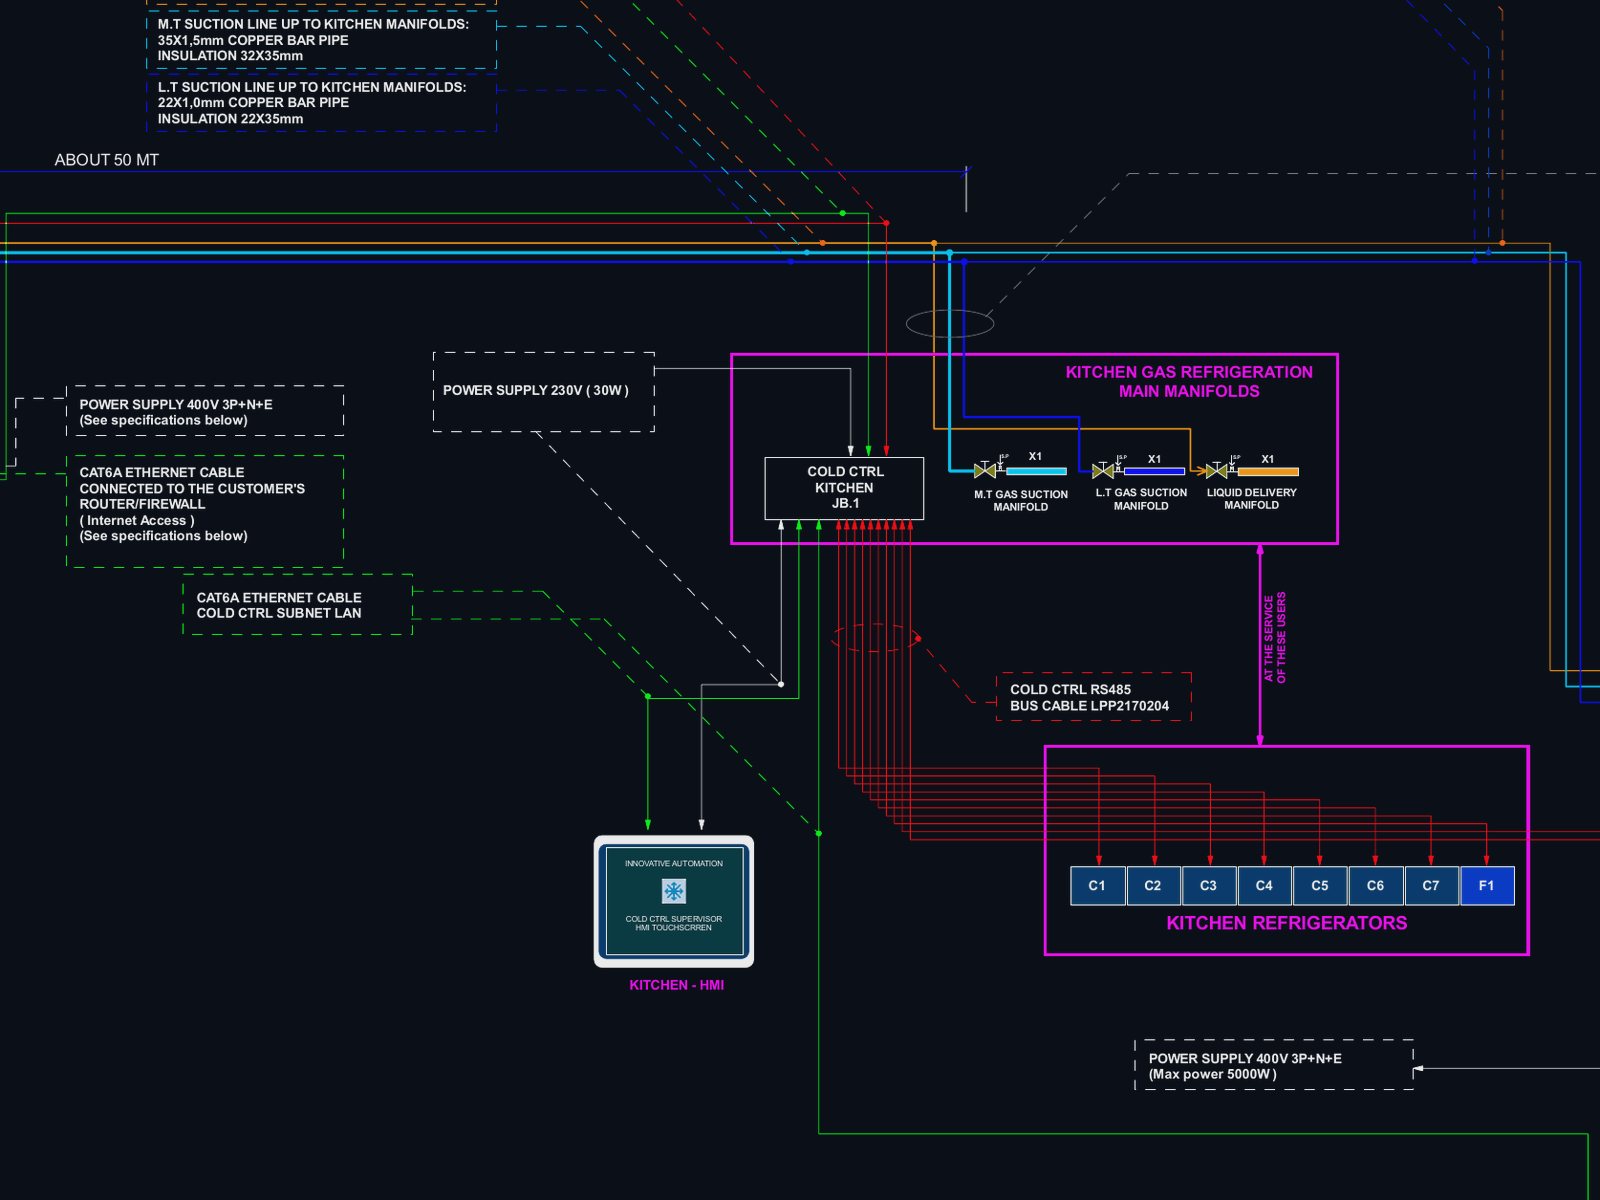1600x1200 pixels.
Task: Select the POWER SUPPLY 400V See specifications note
Action: 205,411
